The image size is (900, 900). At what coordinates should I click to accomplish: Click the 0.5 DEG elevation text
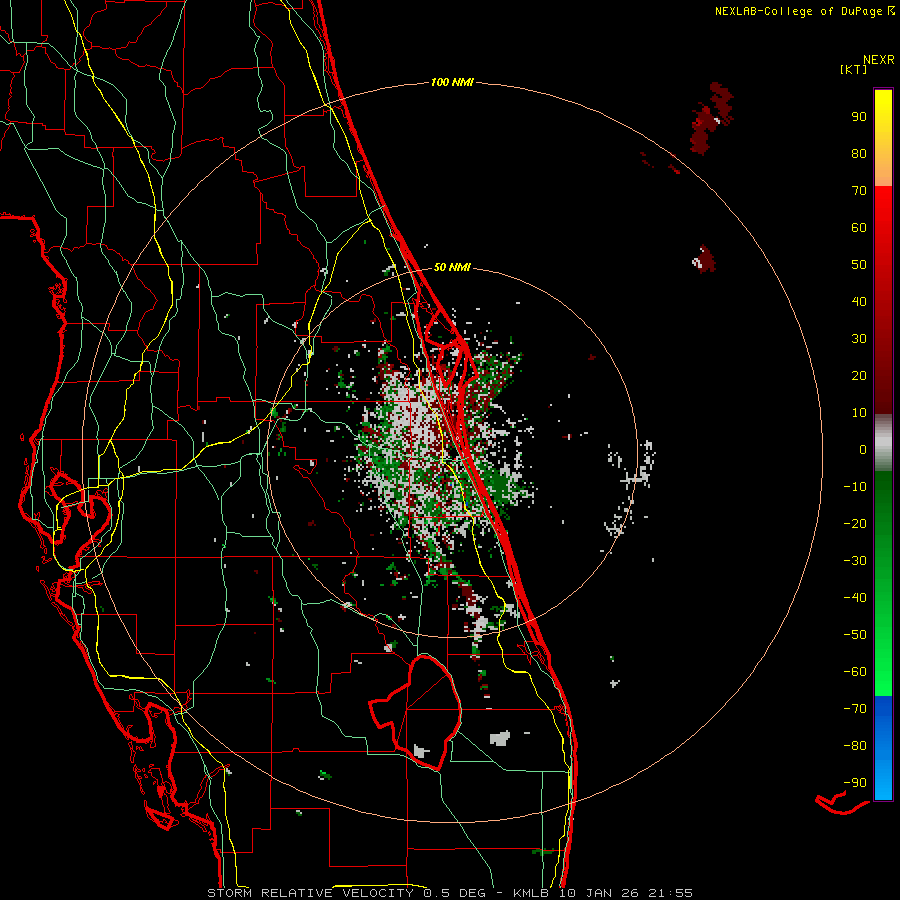[x=454, y=893]
